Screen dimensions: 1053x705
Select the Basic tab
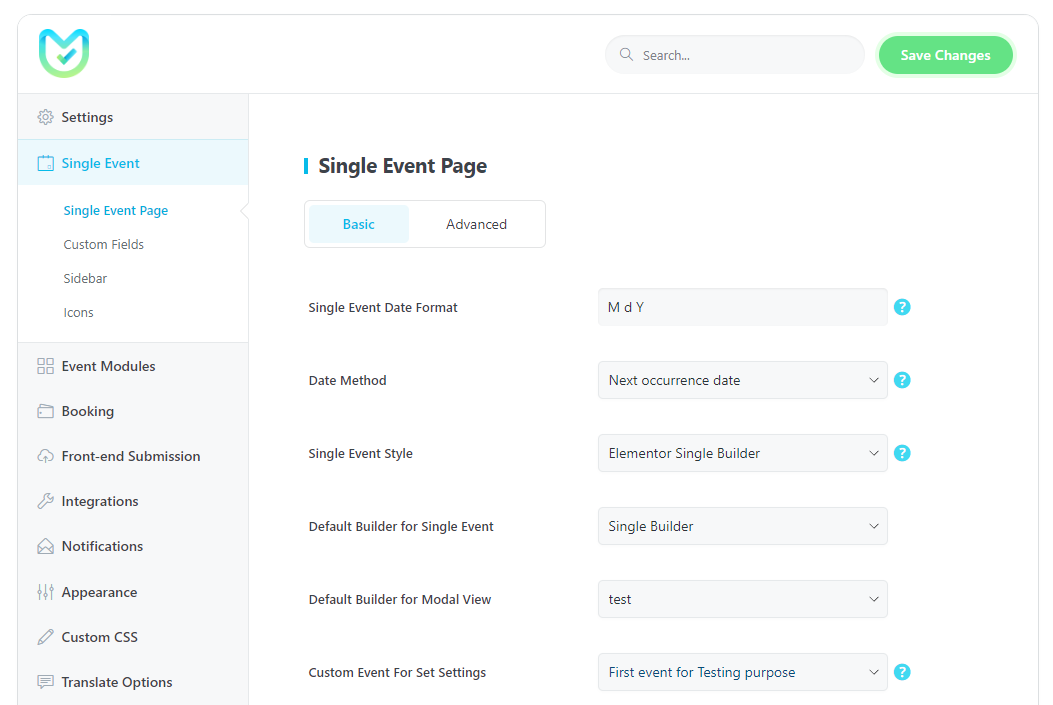click(x=358, y=224)
